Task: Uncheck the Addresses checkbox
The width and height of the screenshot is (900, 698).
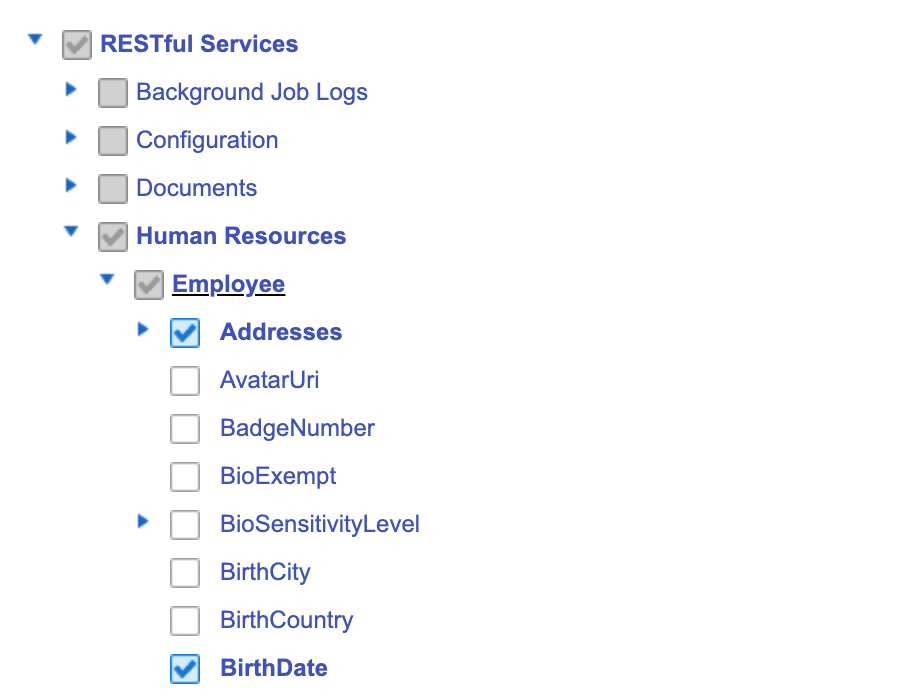Action: point(185,333)
